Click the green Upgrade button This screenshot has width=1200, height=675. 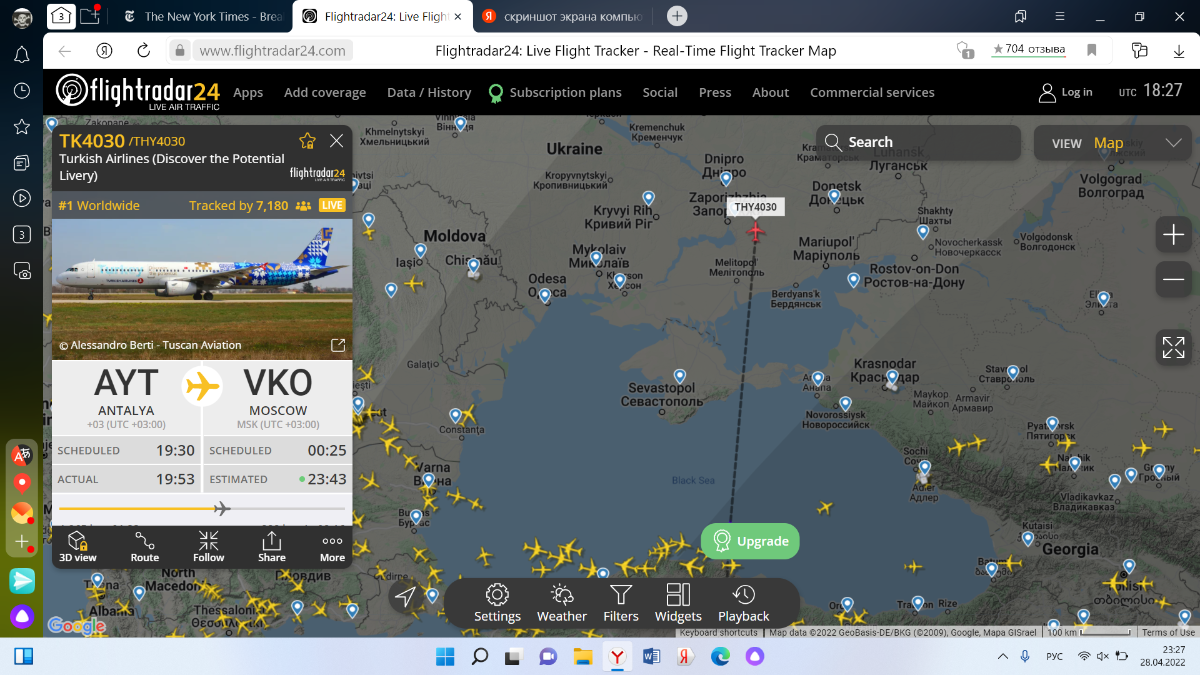tap(750, 541)
